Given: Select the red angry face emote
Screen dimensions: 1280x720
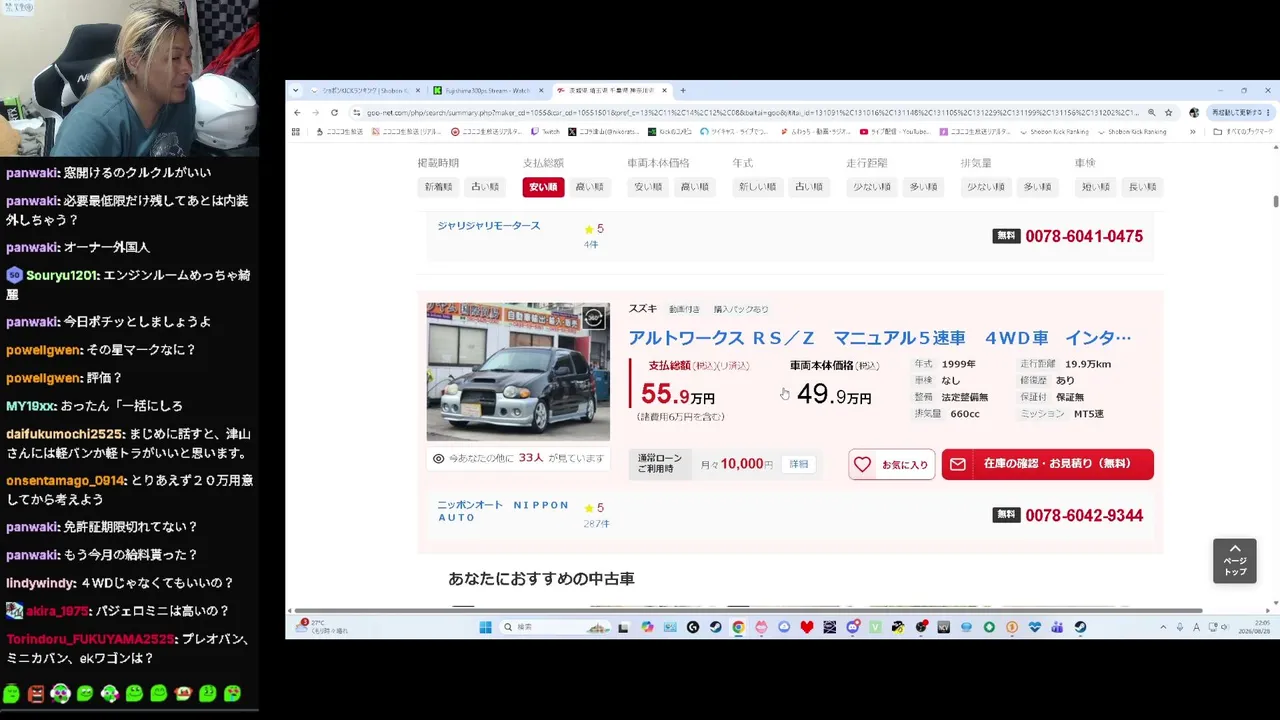Looking at the screenshot, I should coord(36,693).
